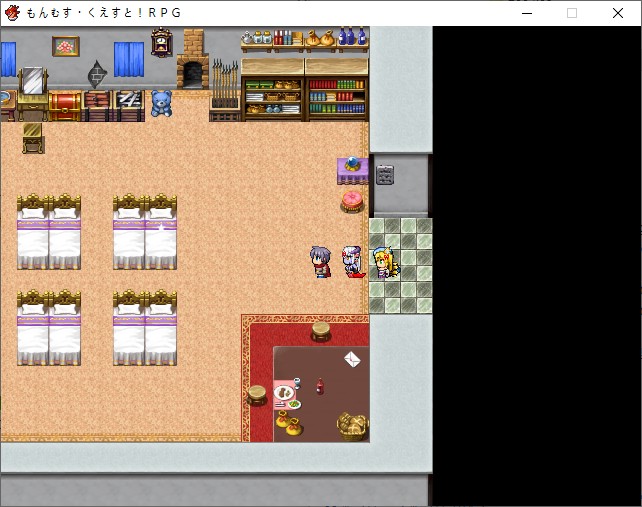Open the red treasure chest
This screenshot has width=642, height=507.
65,106
